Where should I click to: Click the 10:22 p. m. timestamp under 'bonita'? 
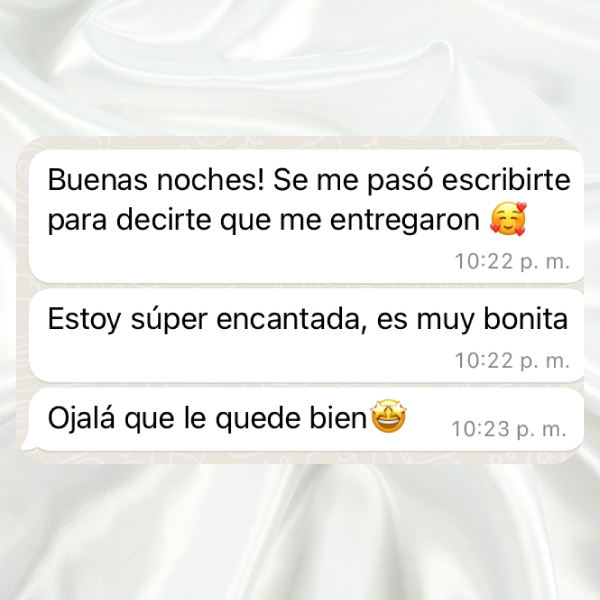coord(512,360)
